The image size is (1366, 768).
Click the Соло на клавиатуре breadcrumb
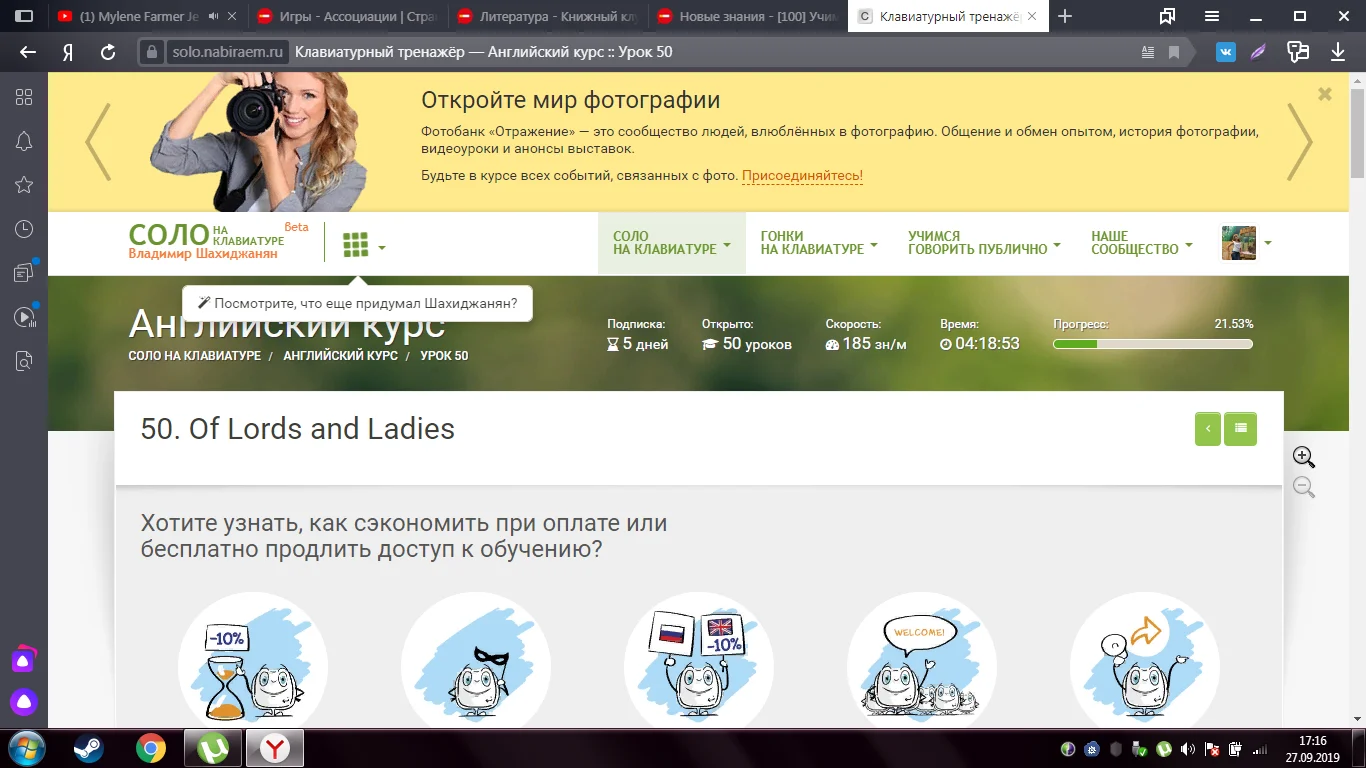194,356
